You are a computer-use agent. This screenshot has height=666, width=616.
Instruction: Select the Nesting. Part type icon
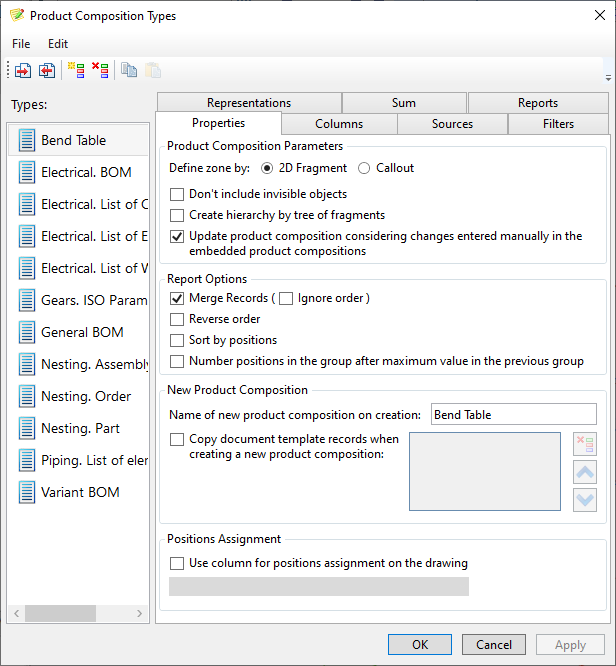[x=27, y=428]
